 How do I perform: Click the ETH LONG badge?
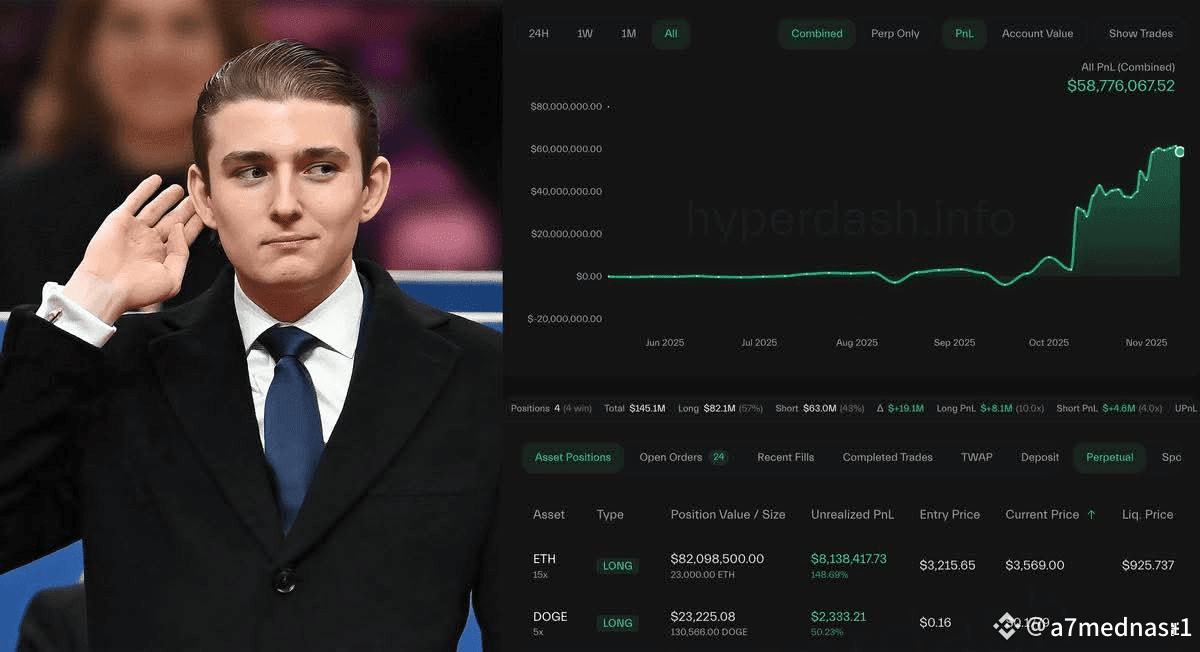[617, 566]
